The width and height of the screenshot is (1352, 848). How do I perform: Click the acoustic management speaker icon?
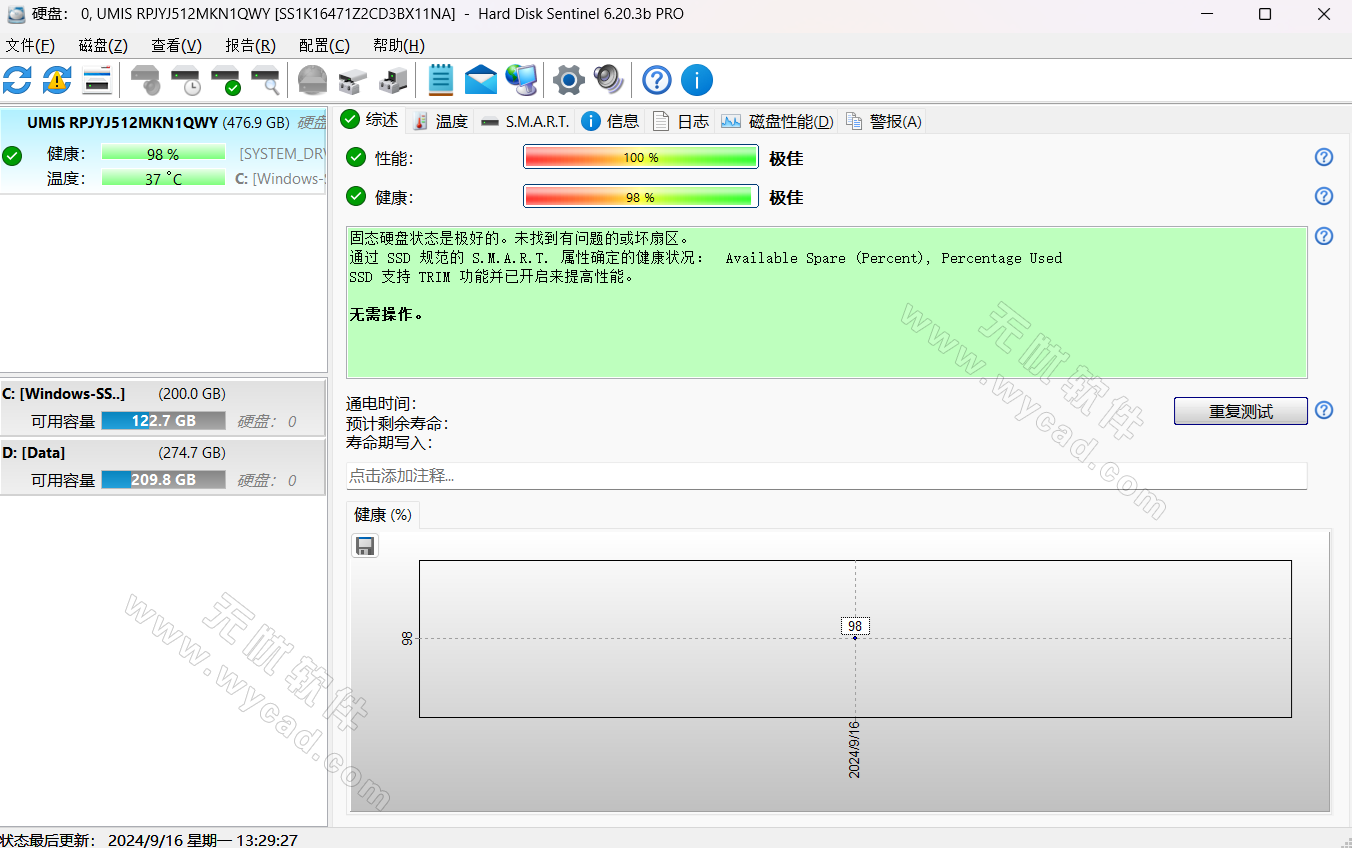[x=609, y=80]
